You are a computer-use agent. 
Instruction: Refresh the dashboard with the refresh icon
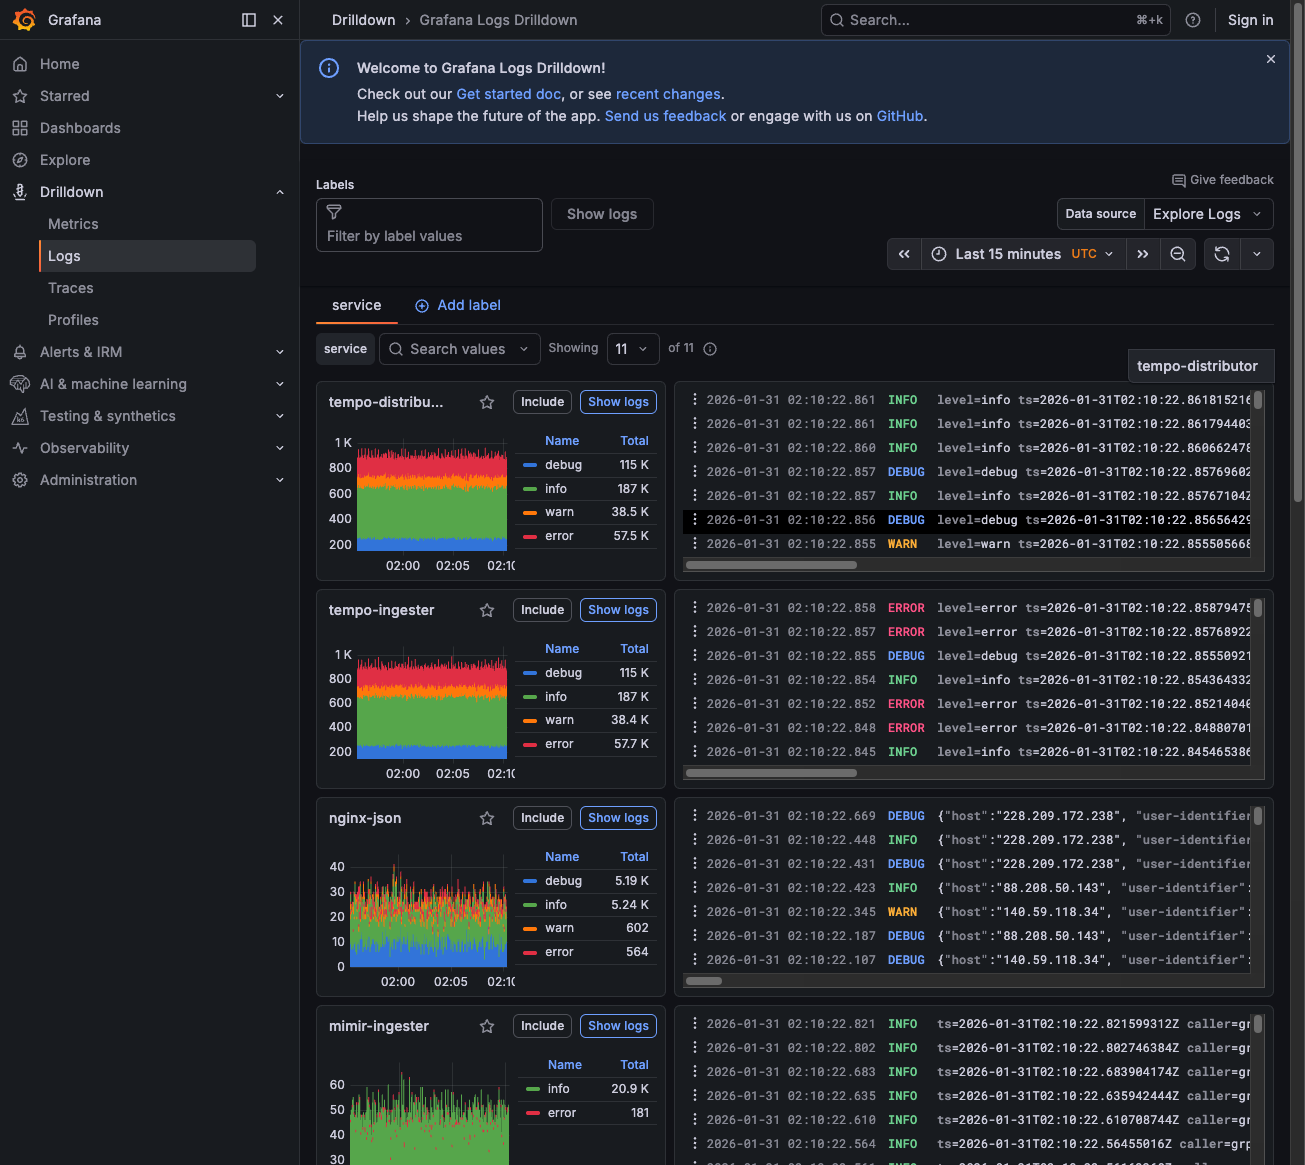click(1221, 253)
